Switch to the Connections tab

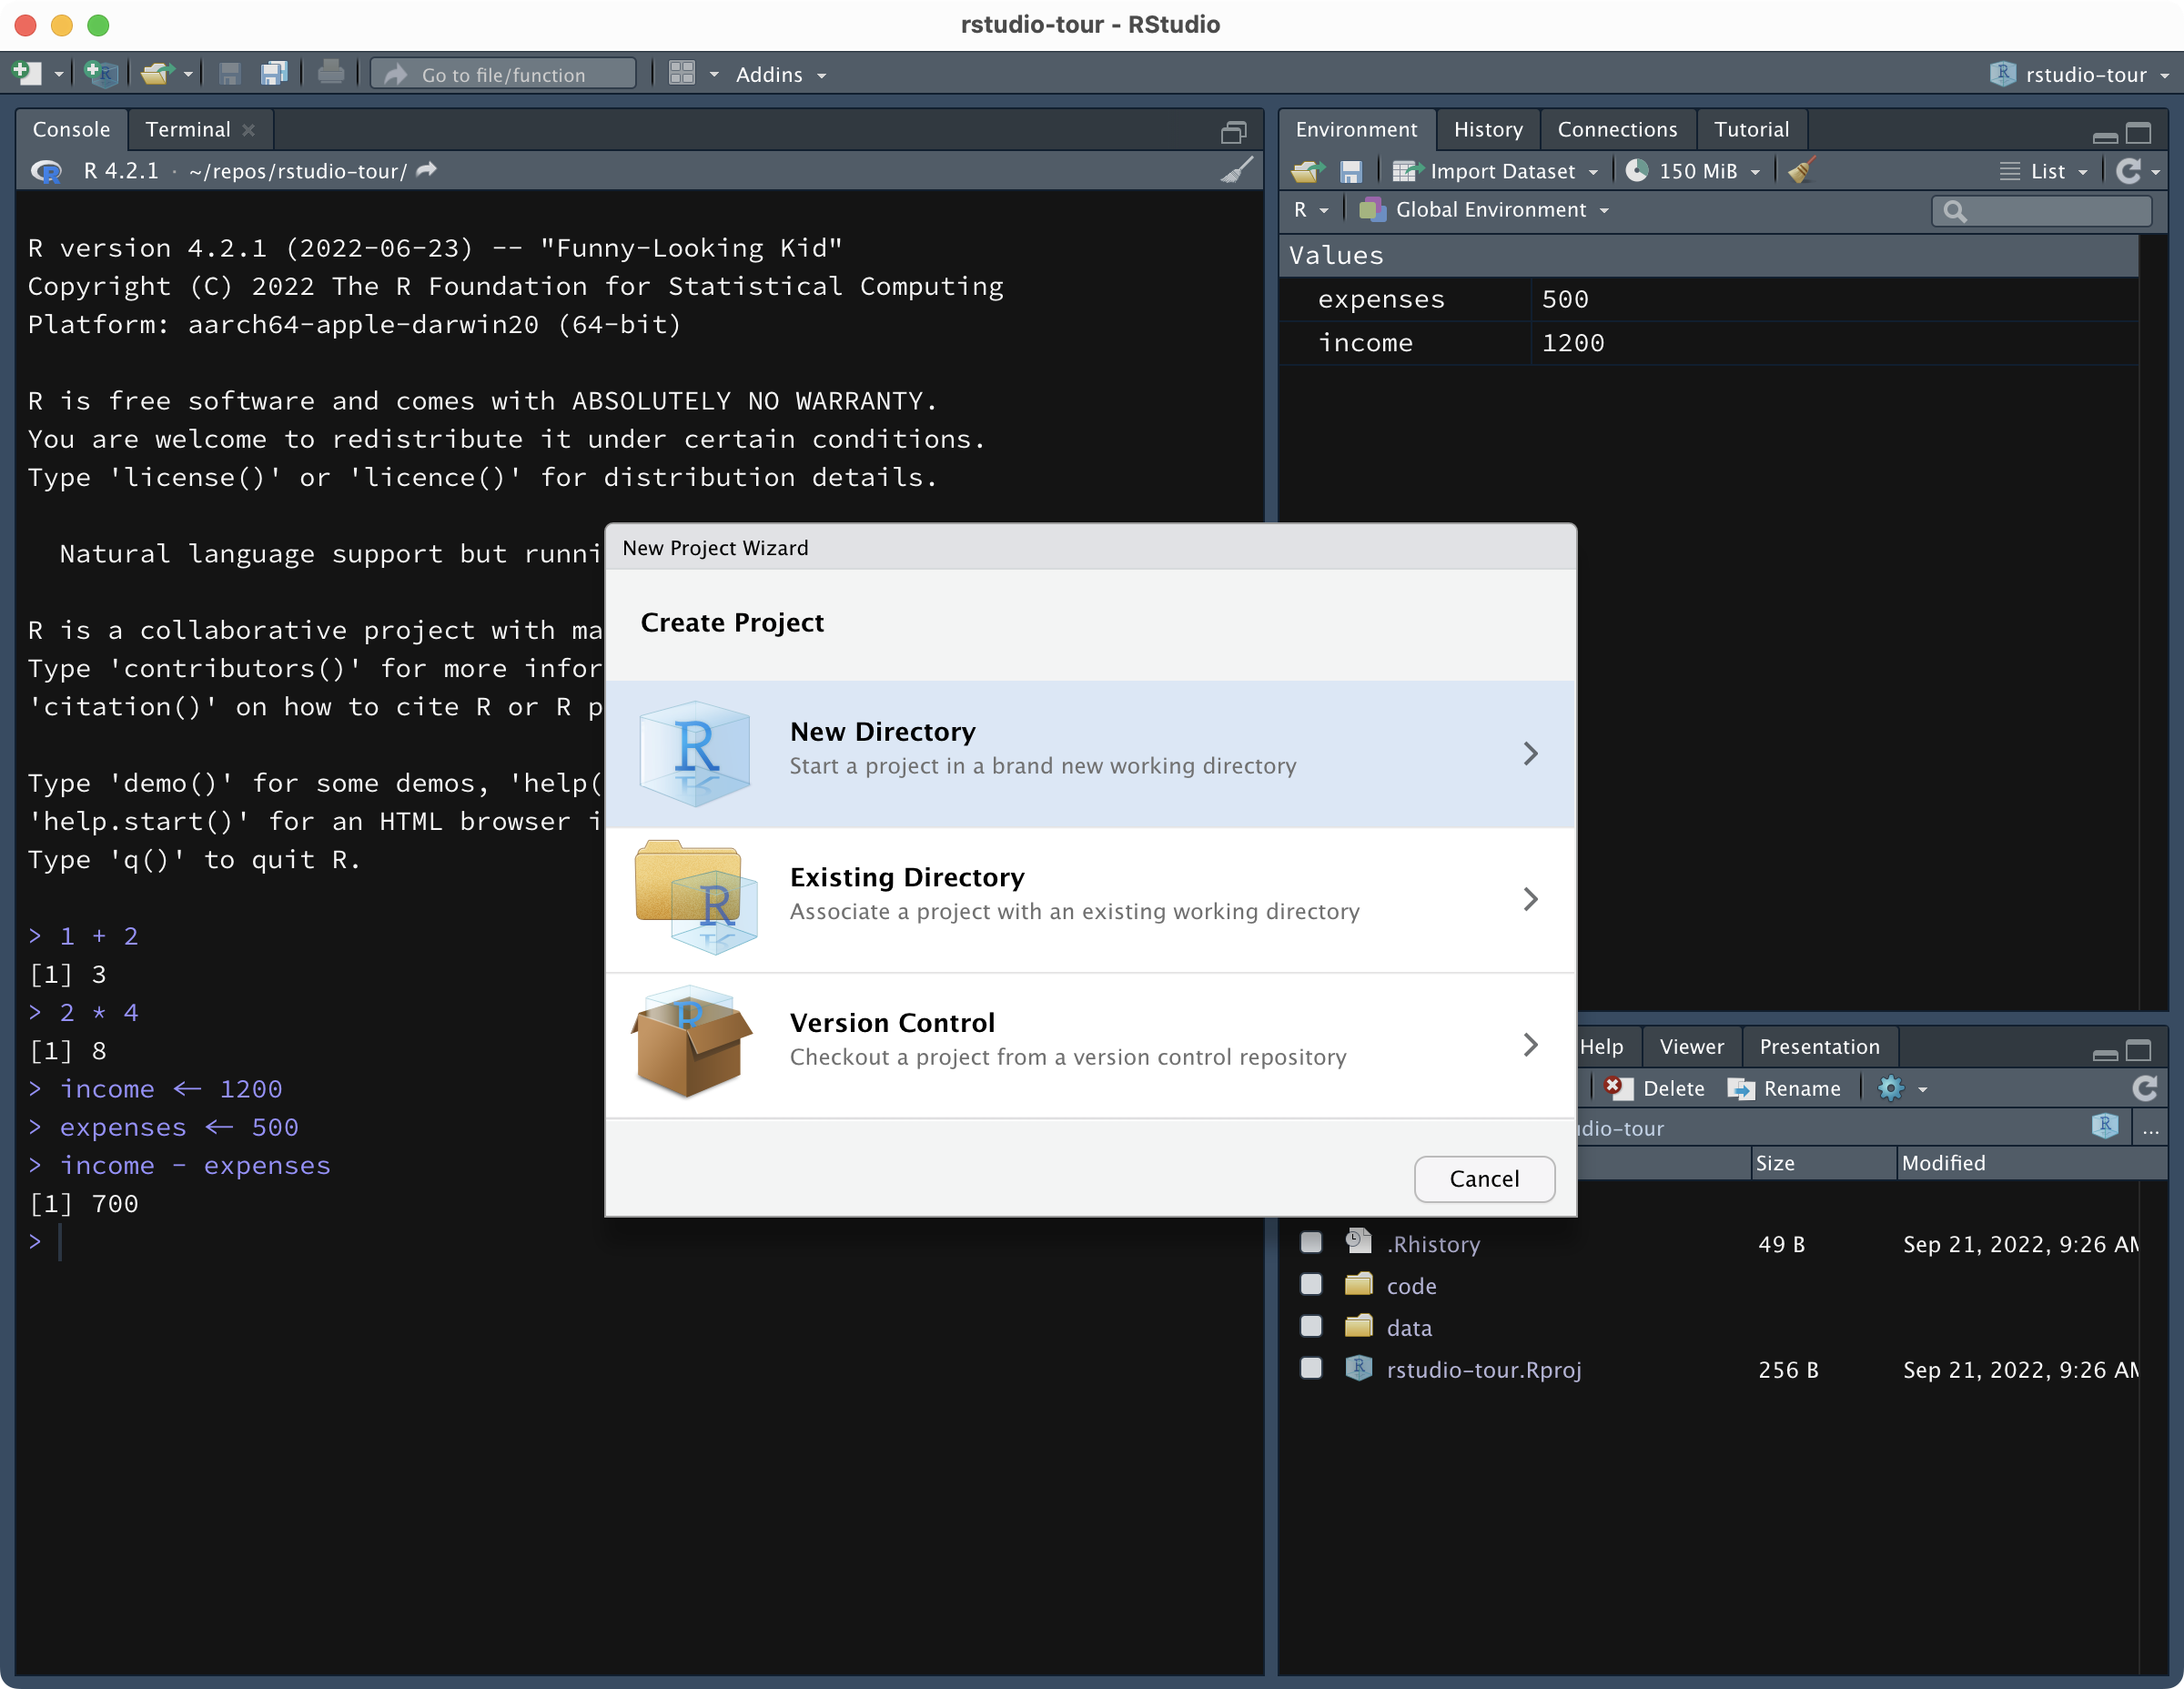click(x=1617, y=130)
